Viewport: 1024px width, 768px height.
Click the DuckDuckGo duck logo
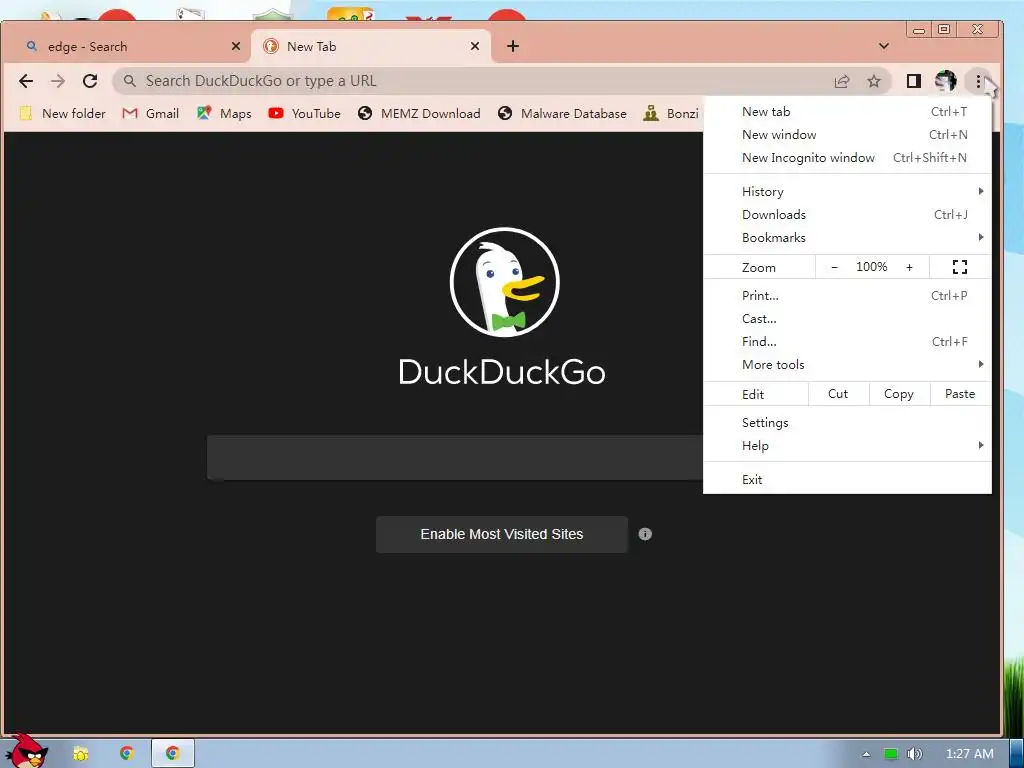(504, 282)
